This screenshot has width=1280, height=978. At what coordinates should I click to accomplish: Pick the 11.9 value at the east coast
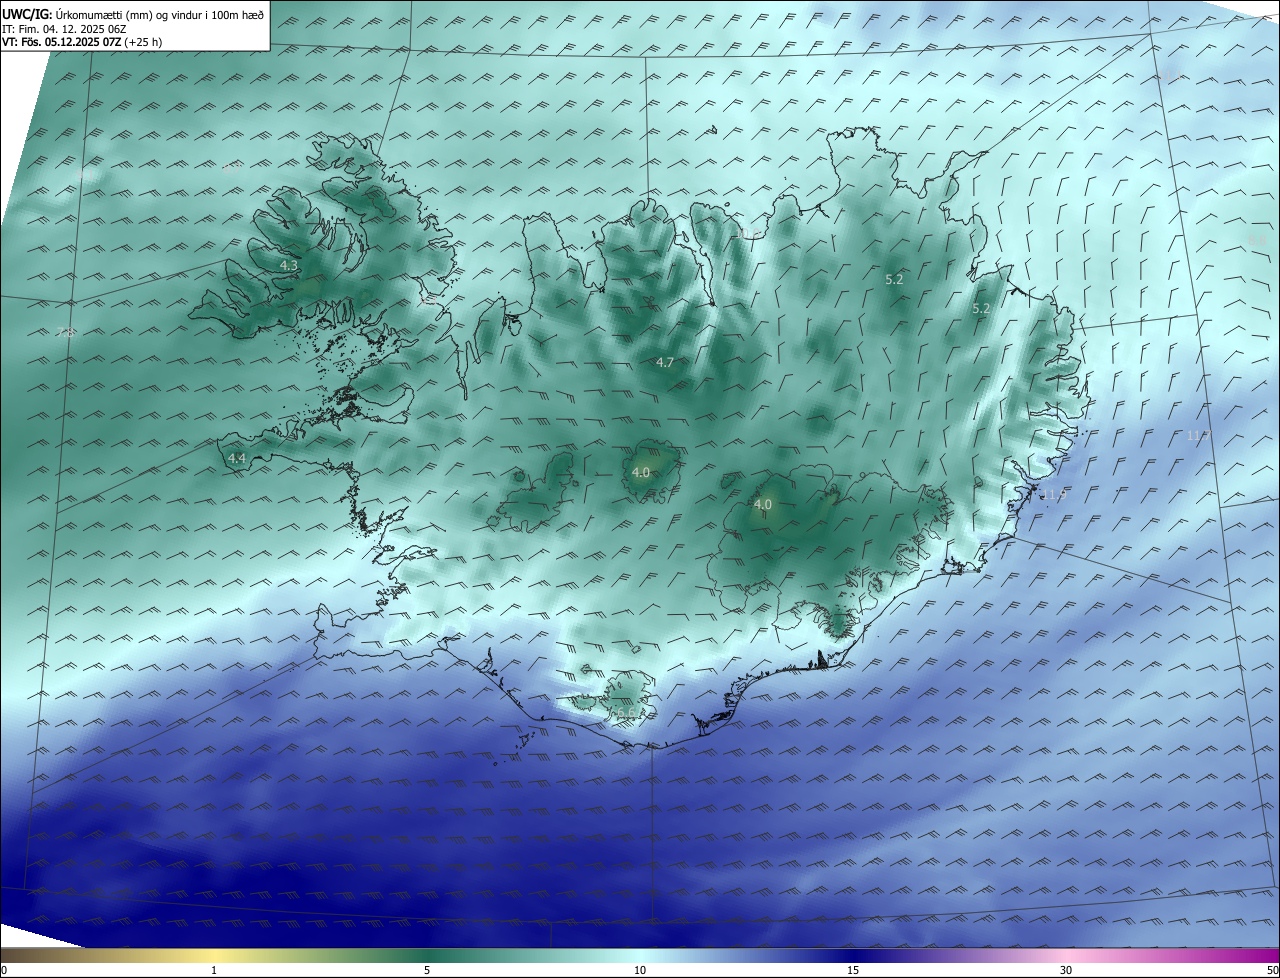1054,495
